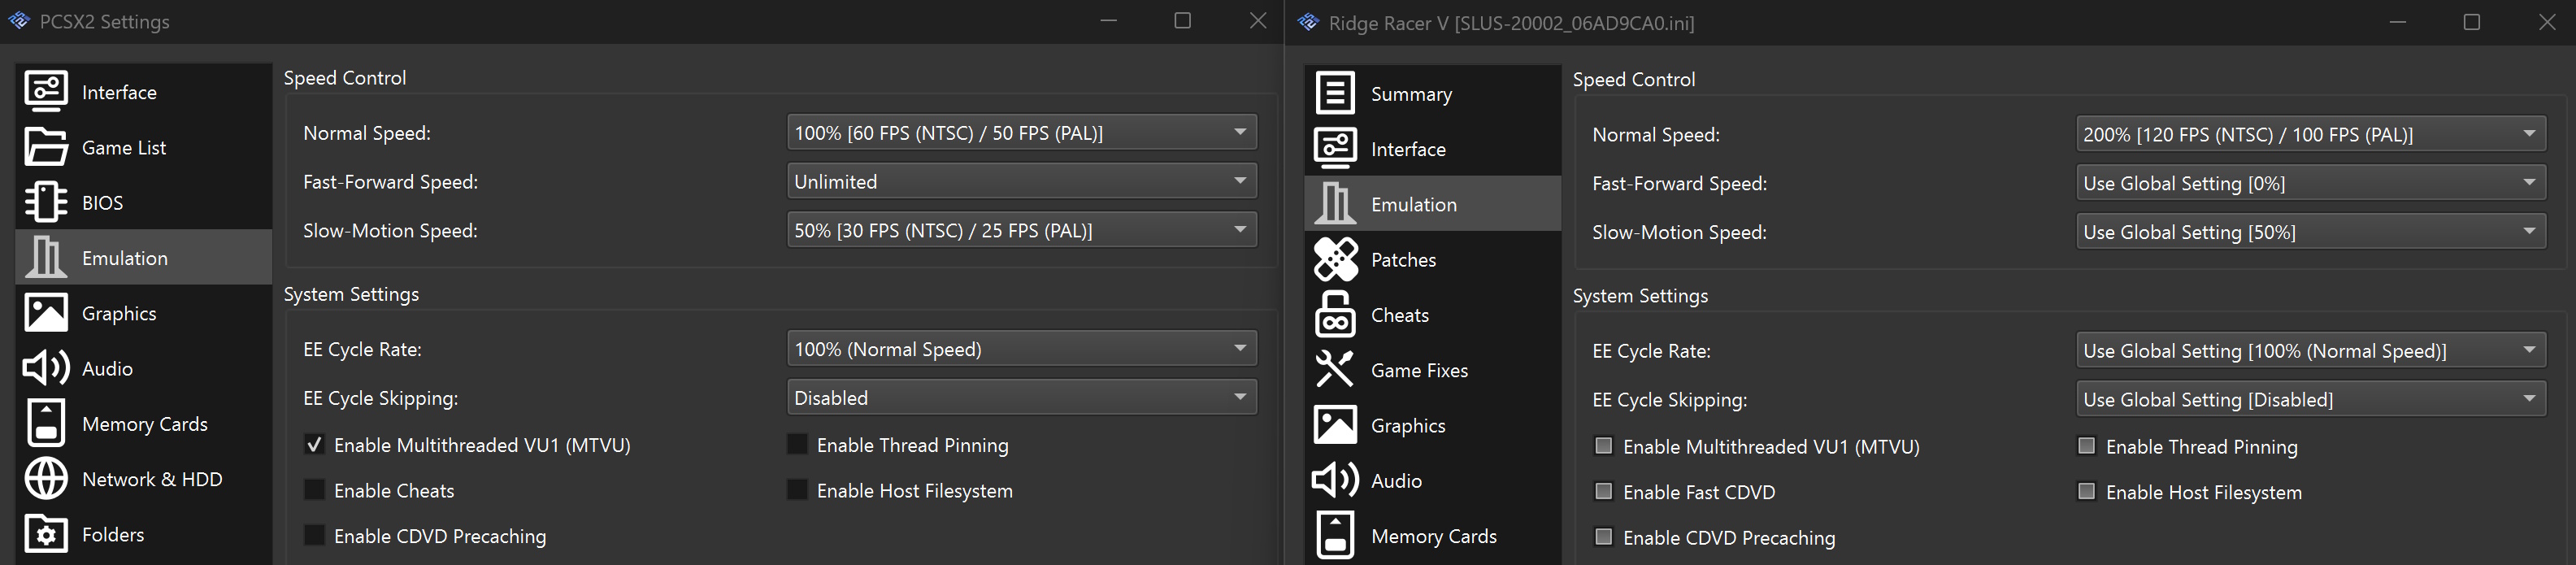Viewport: 2576px width, 565px height.
Task: Click the Ridge Racer V [SLUS-20002_06AD9CA0.ini] title
Action: click(x=1511, y=23)
